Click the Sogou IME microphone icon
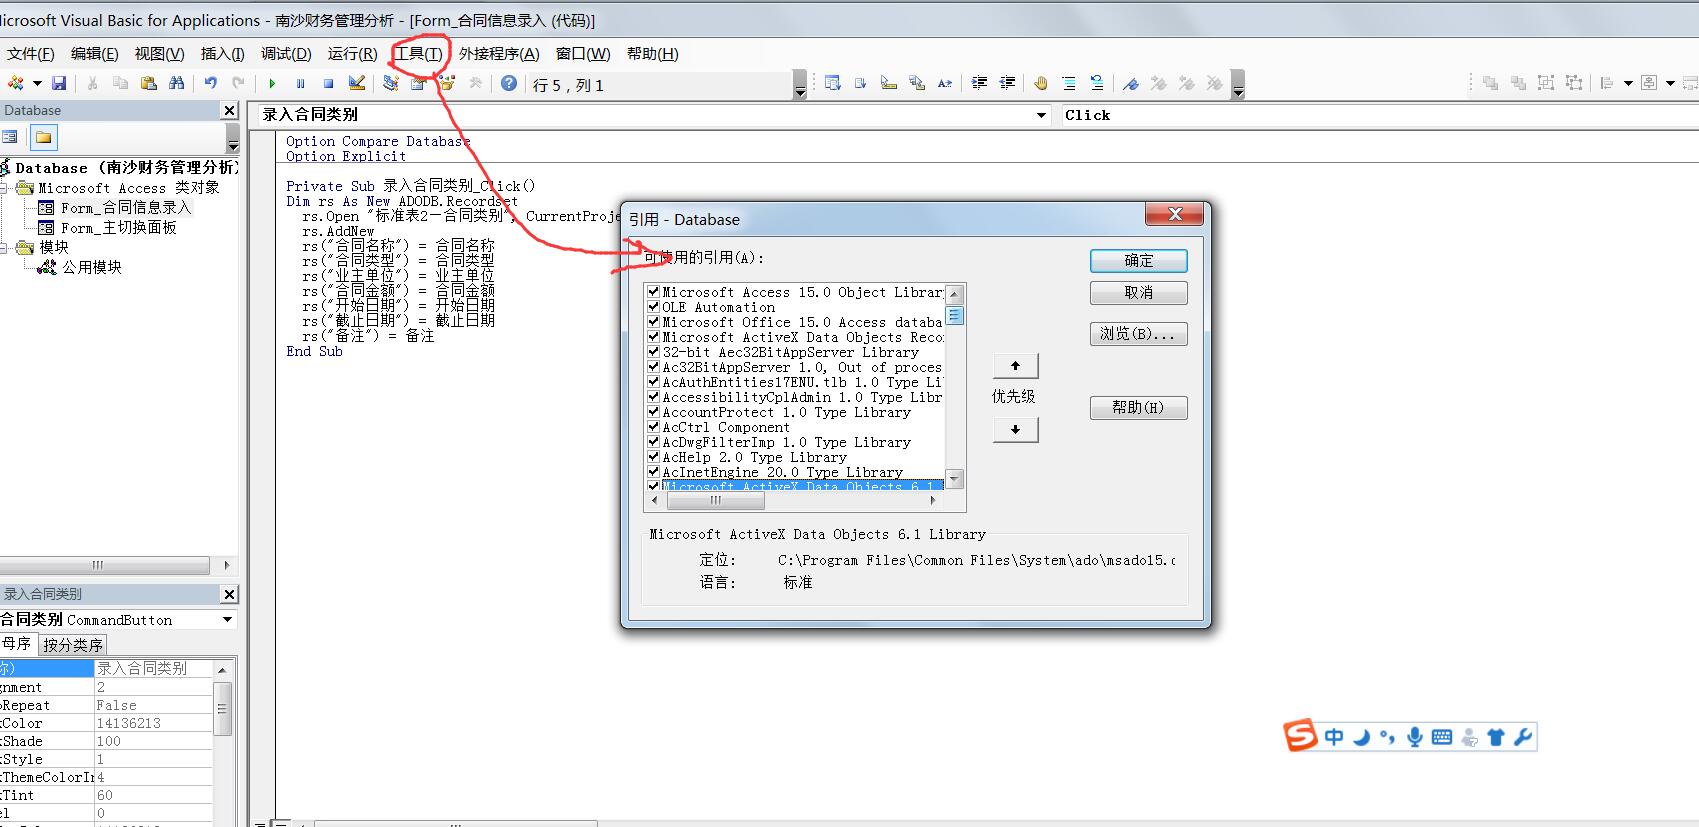This screenshot has height=827, width=1699. (1414, 737)
